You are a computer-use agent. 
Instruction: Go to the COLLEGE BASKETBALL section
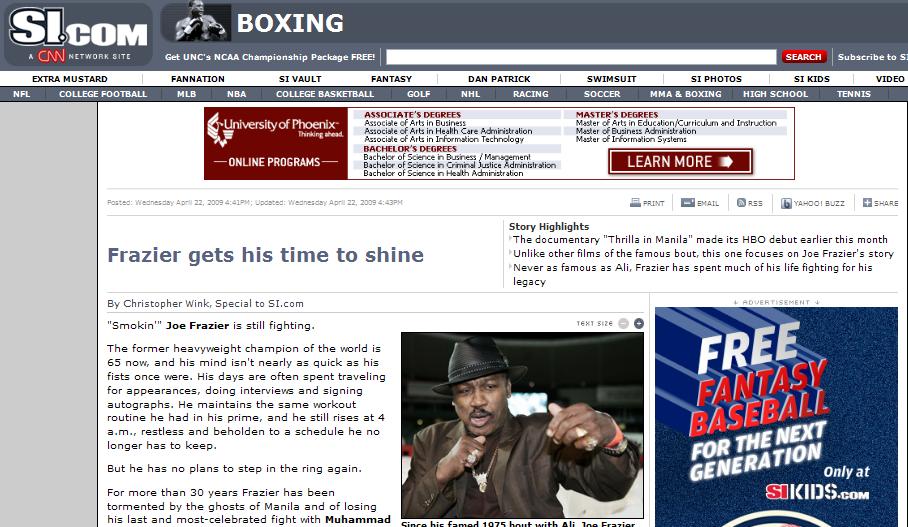point(325,94)
